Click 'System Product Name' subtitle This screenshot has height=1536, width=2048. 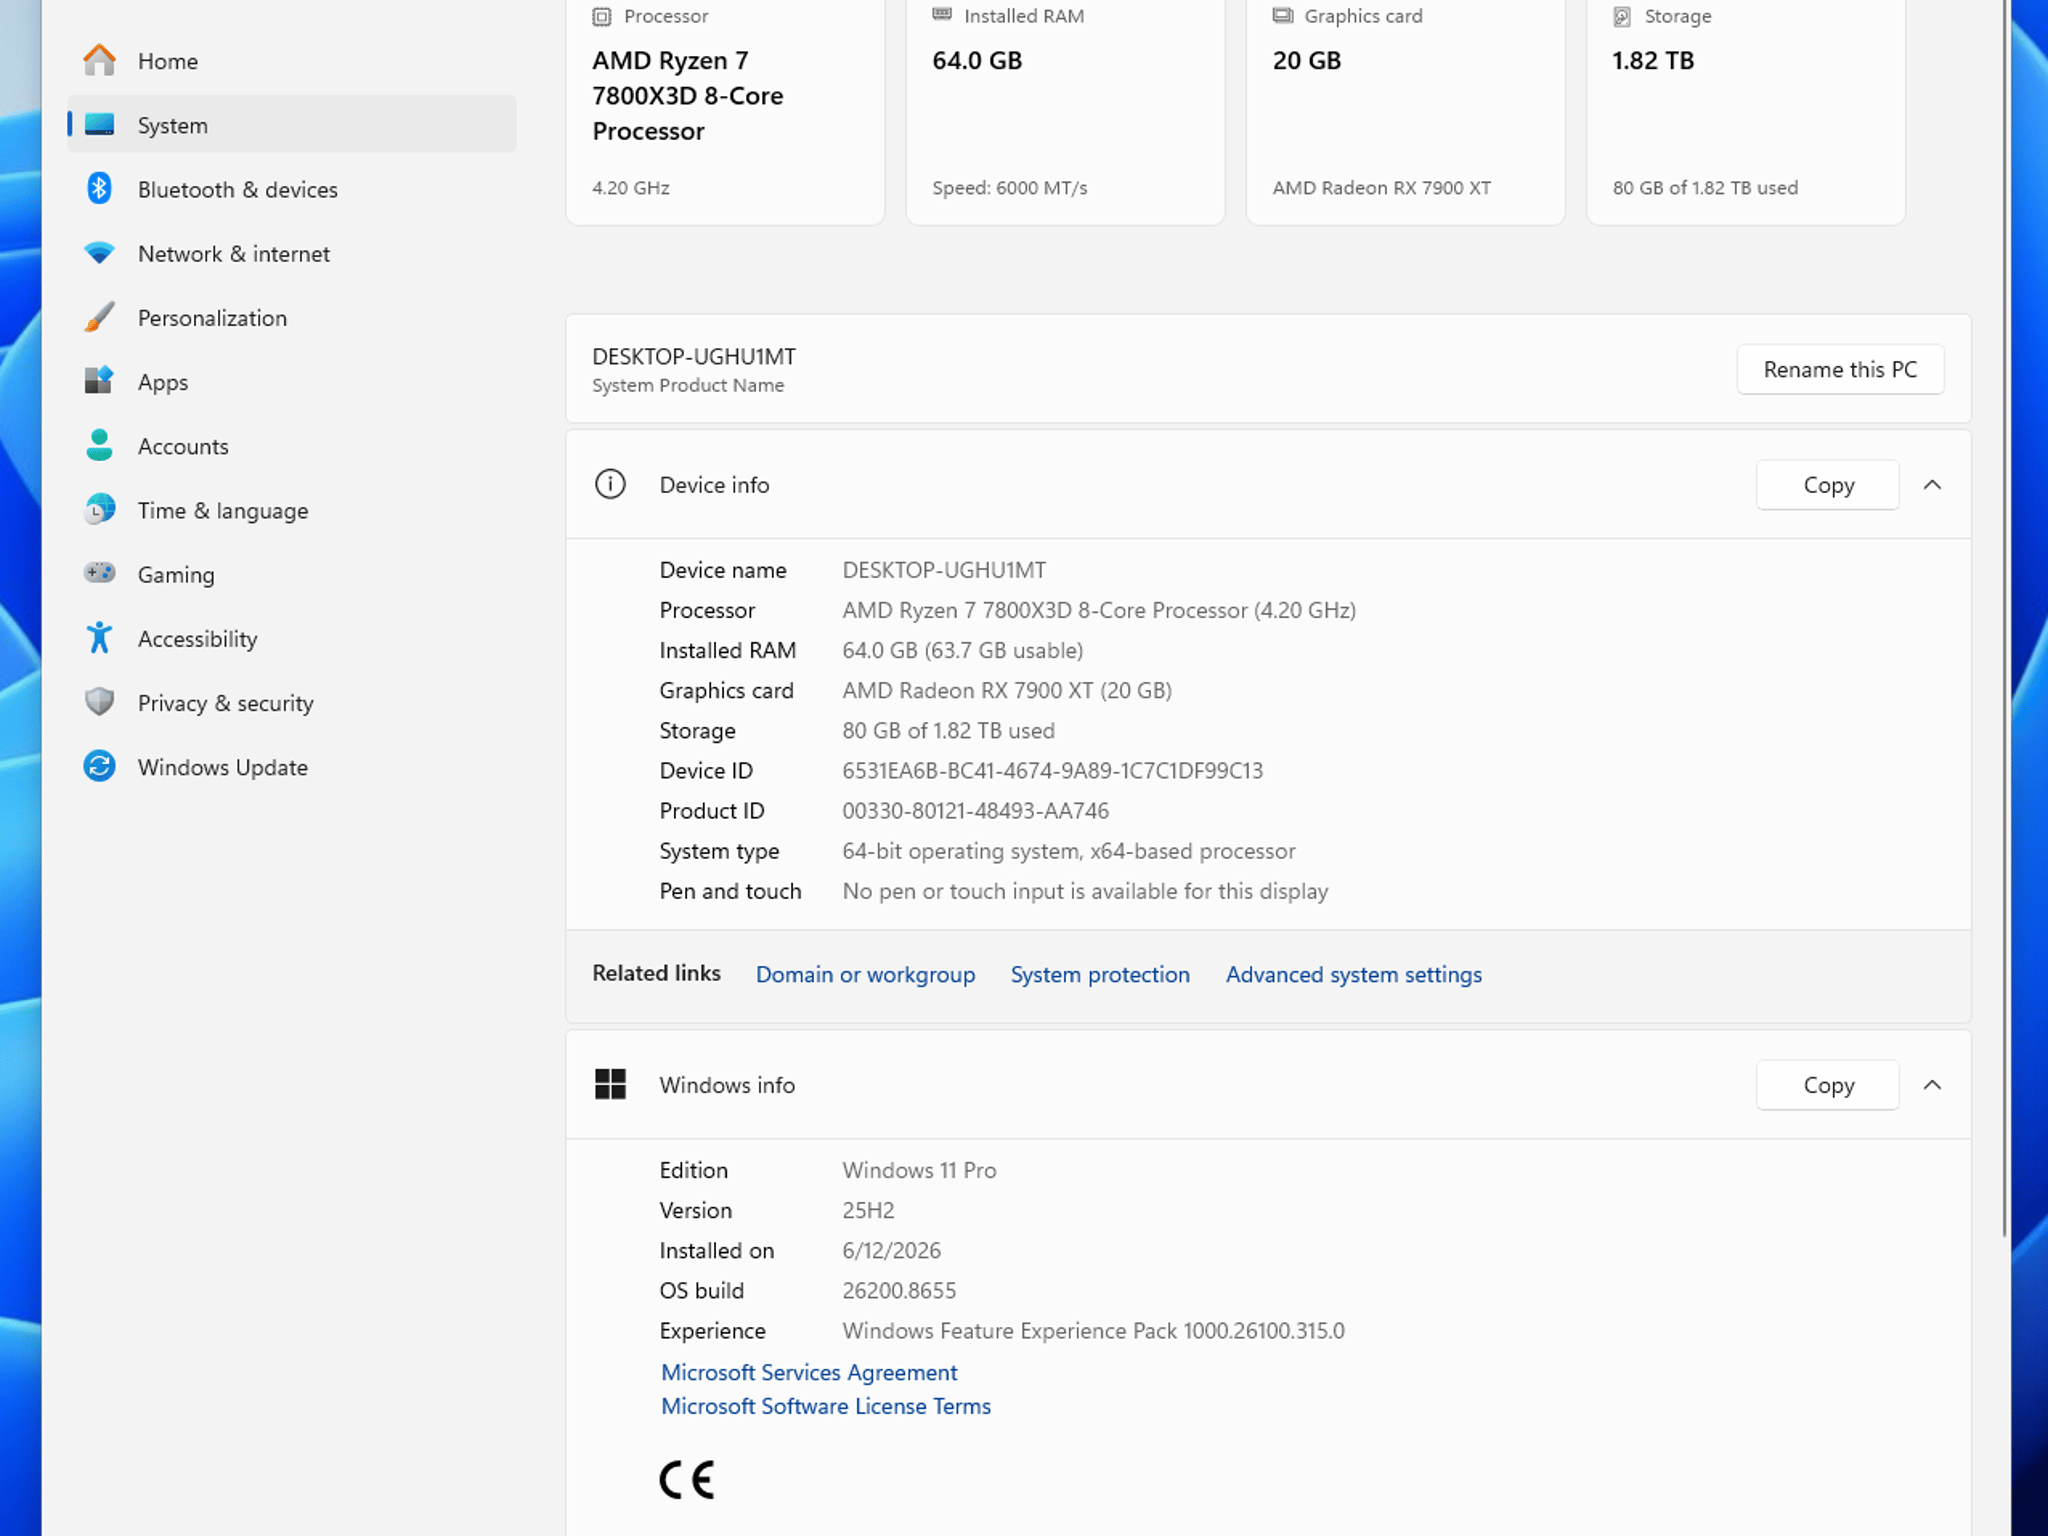[x=688, y=385]
